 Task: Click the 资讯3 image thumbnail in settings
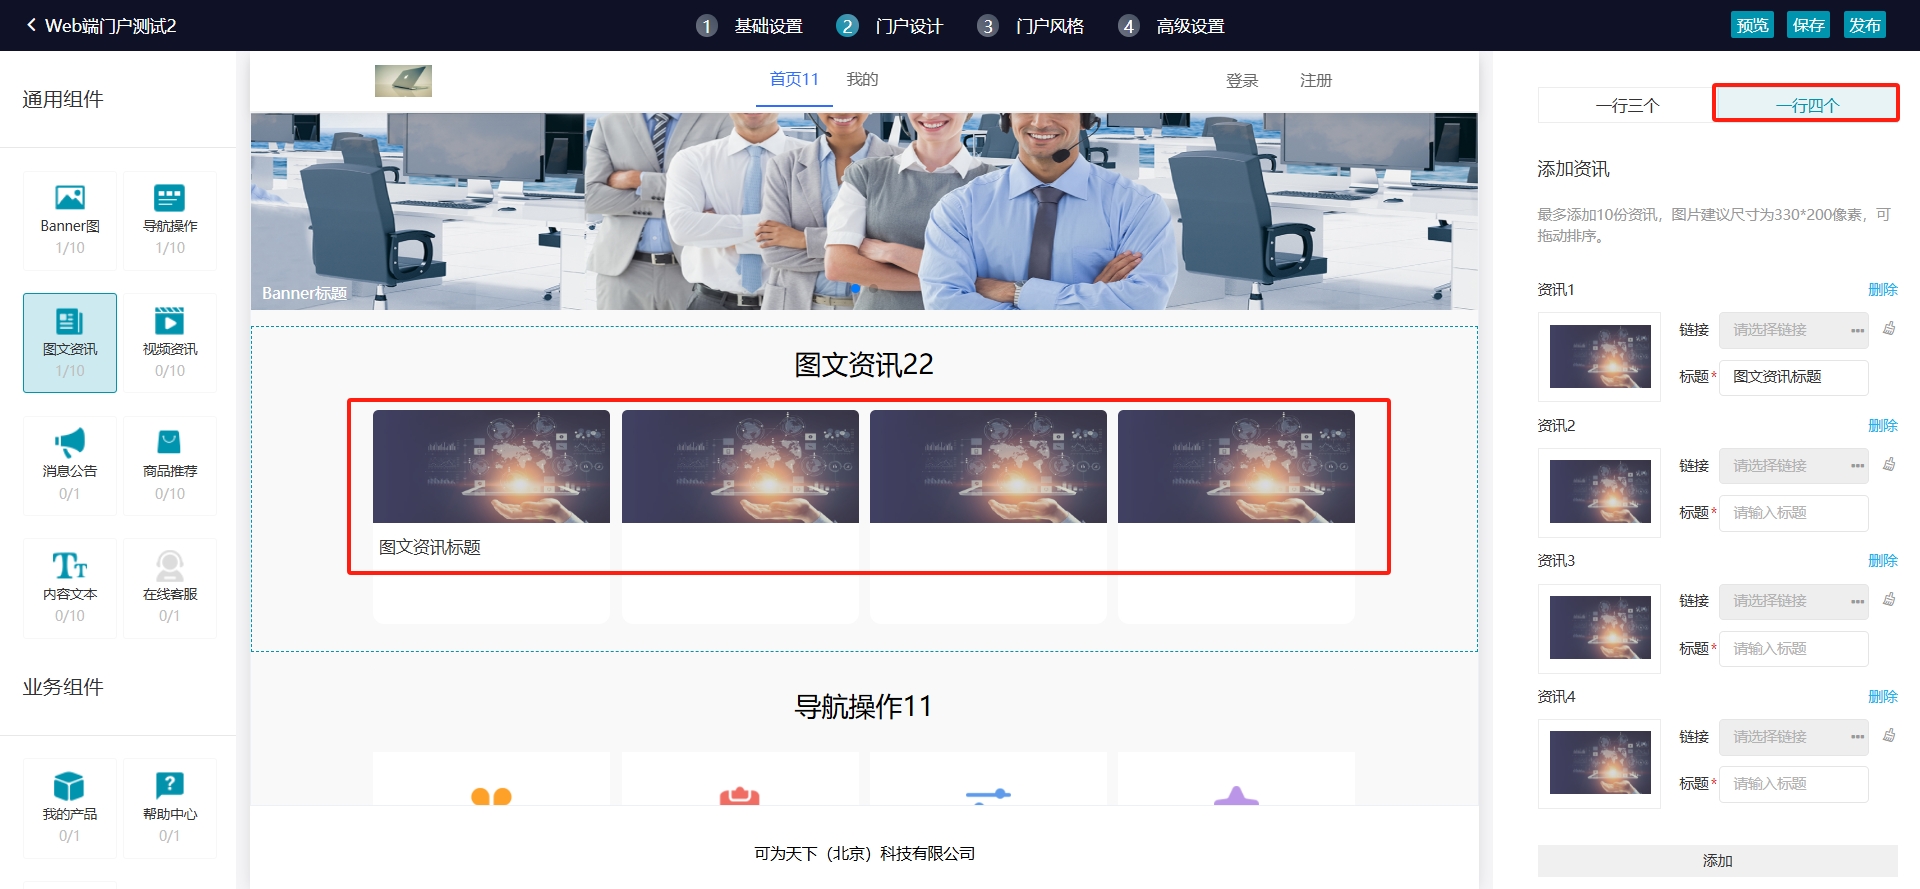(1600, 628)
